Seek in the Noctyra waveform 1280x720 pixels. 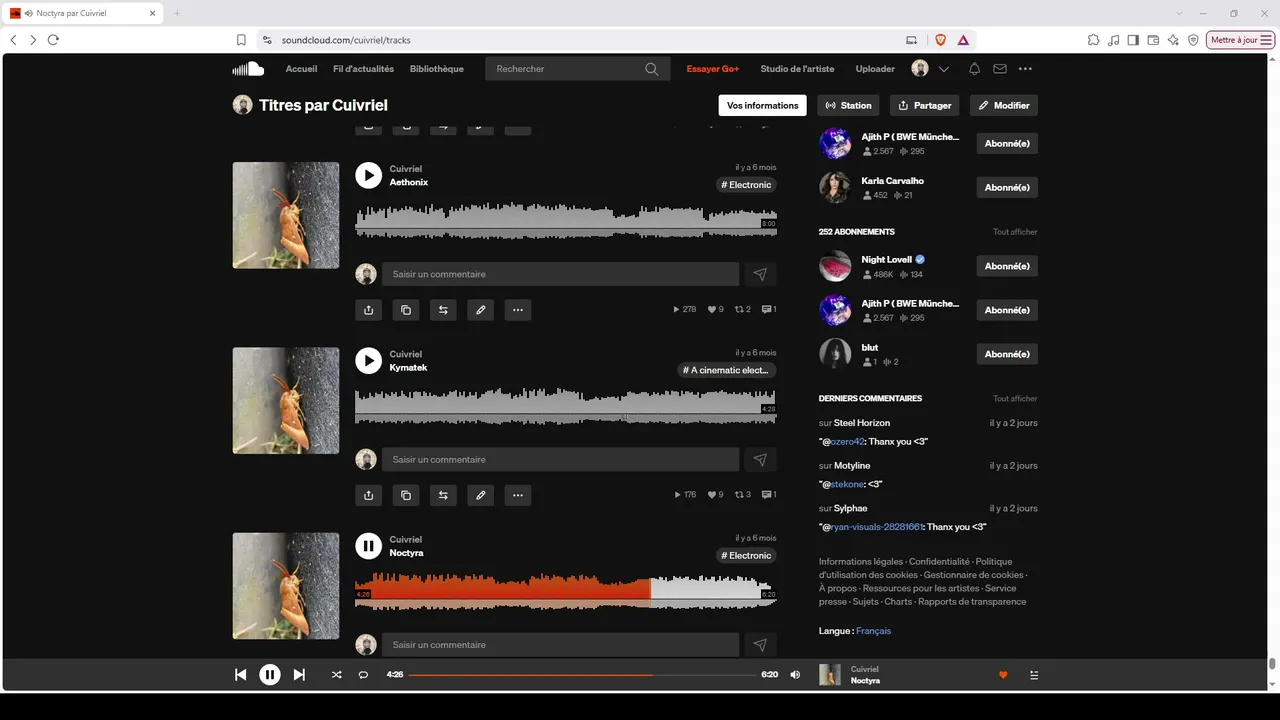coord(566,590)
